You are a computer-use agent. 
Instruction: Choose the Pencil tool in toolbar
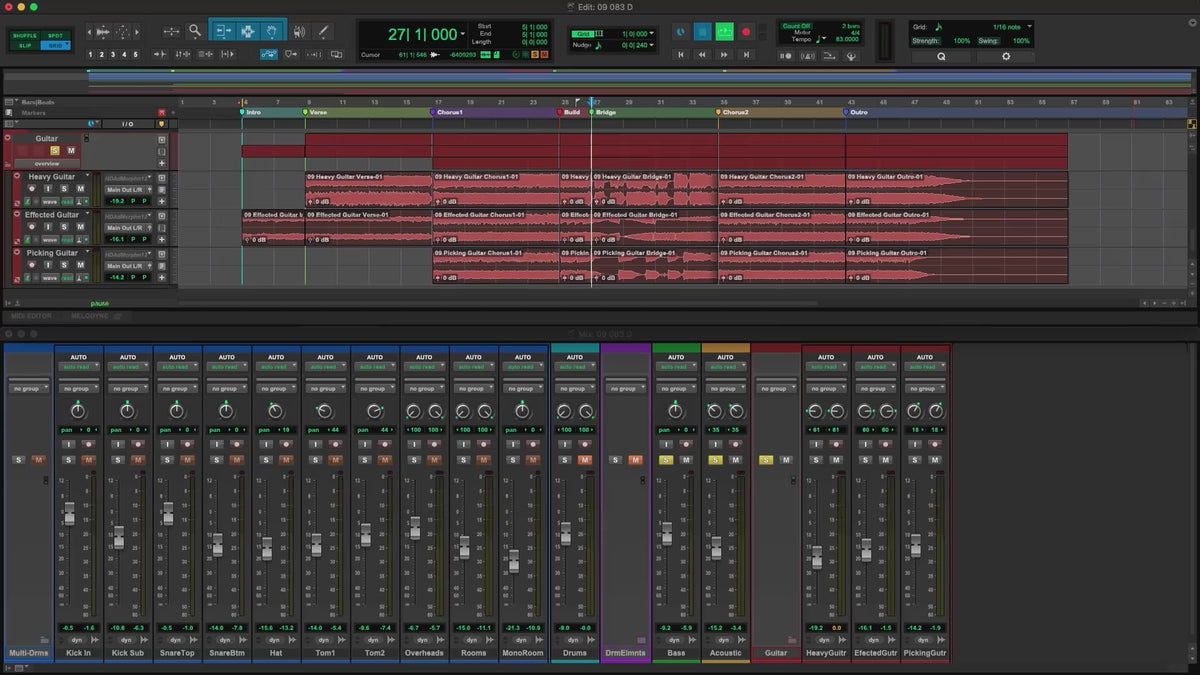pos(323,31)
